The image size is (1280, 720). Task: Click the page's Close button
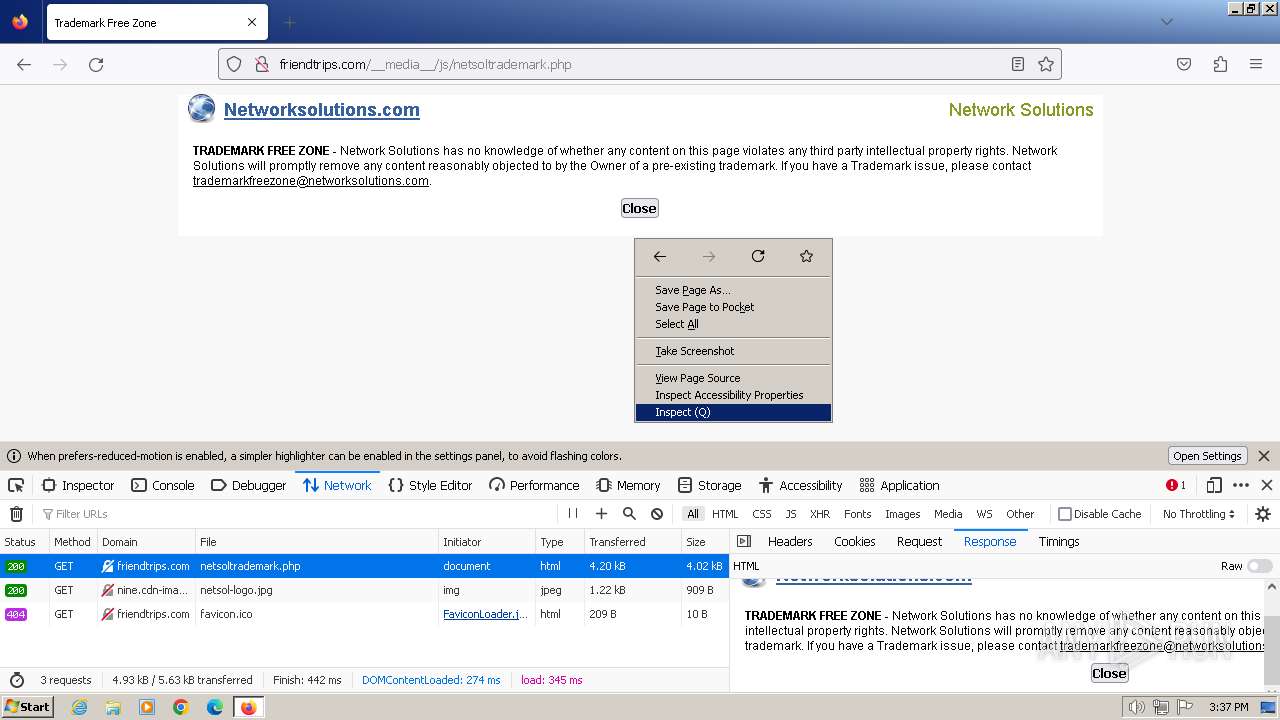click(x=639, y=208)
